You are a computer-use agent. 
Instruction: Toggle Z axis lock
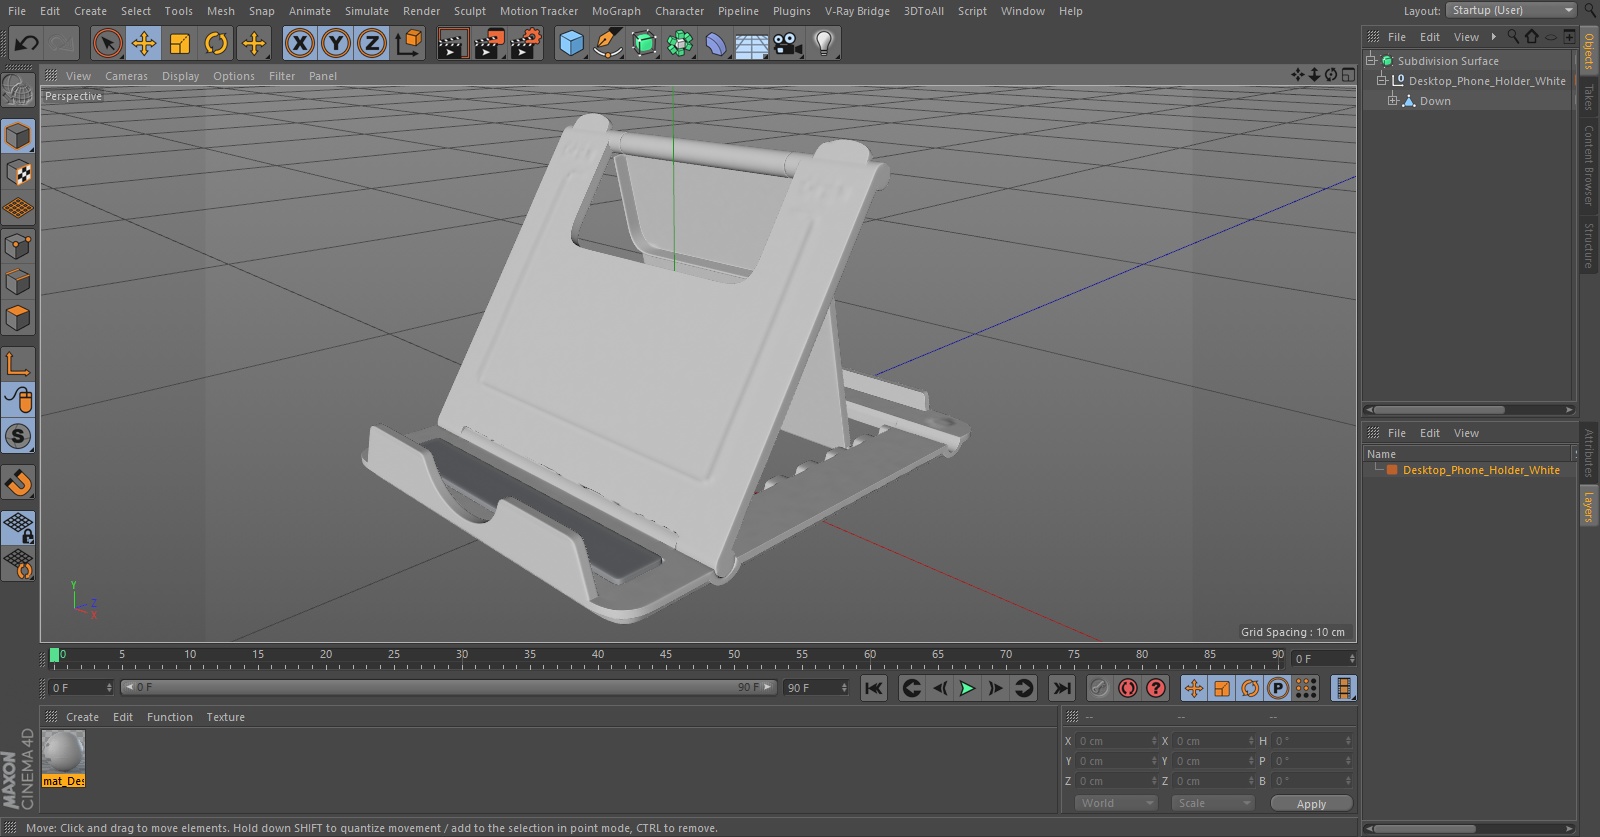click(372, 43)
